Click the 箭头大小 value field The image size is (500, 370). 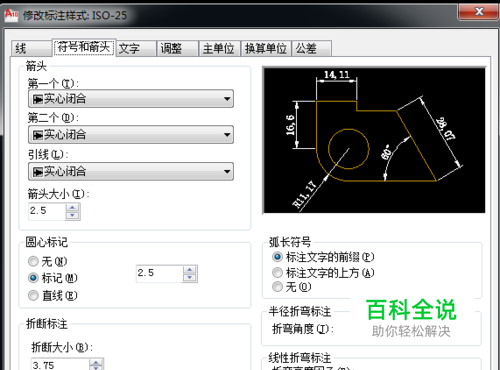(47, 211)
